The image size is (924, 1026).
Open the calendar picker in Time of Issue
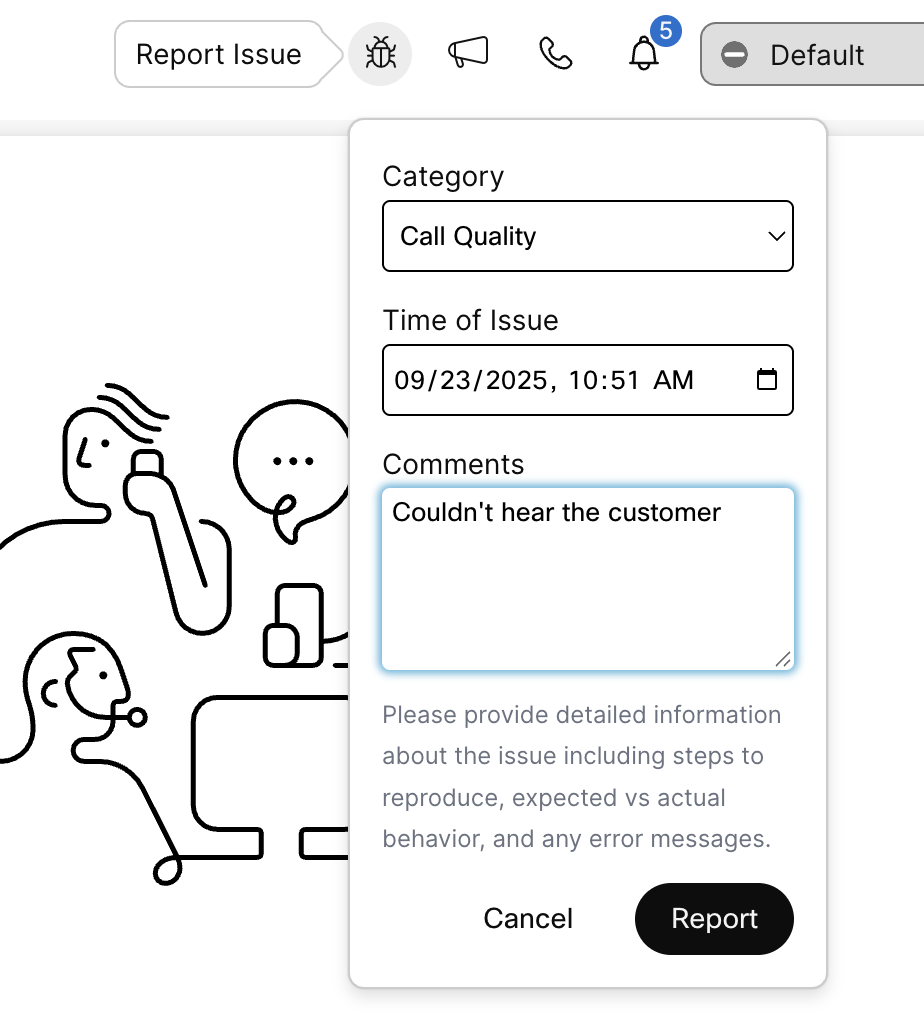(x=767, y=380)
